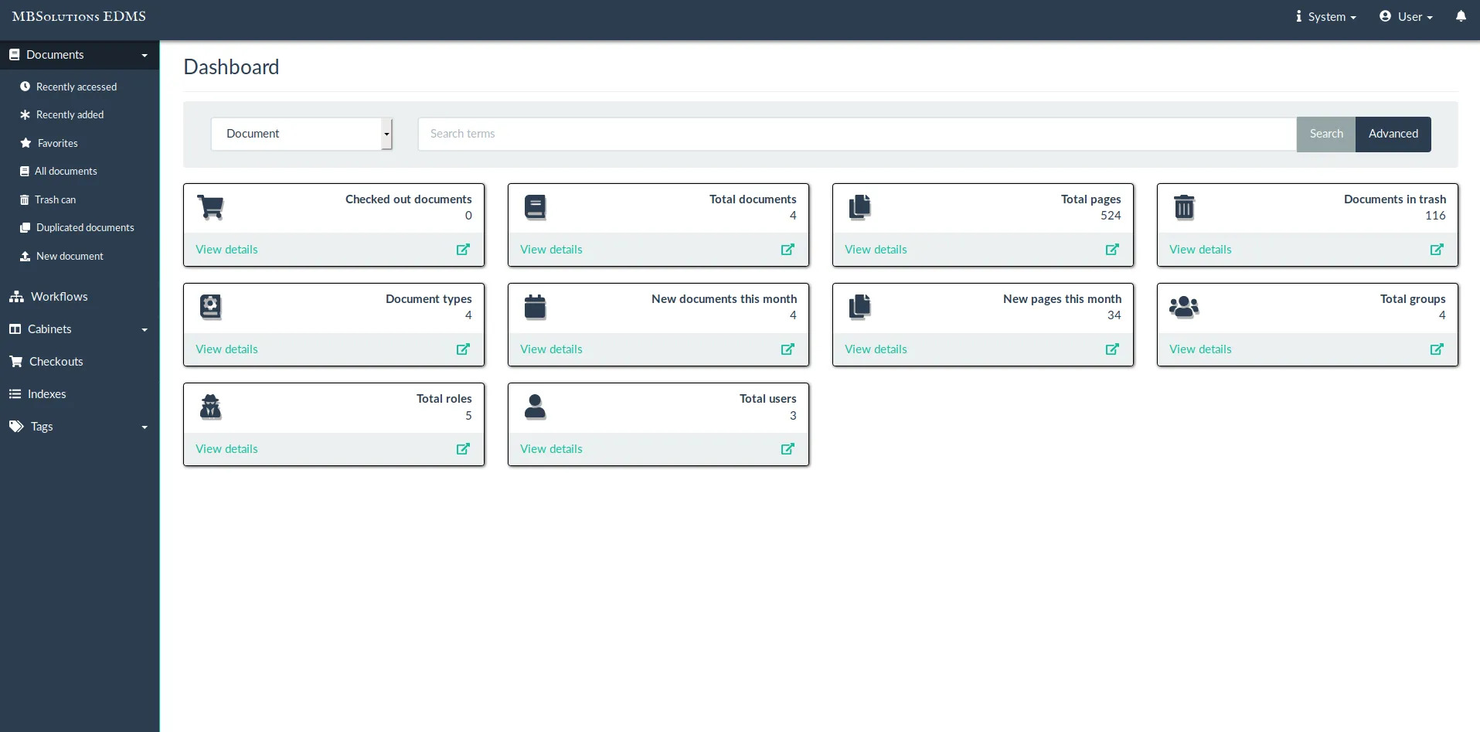
Task: Click the Search terms input field
Action: coord(855,133)
